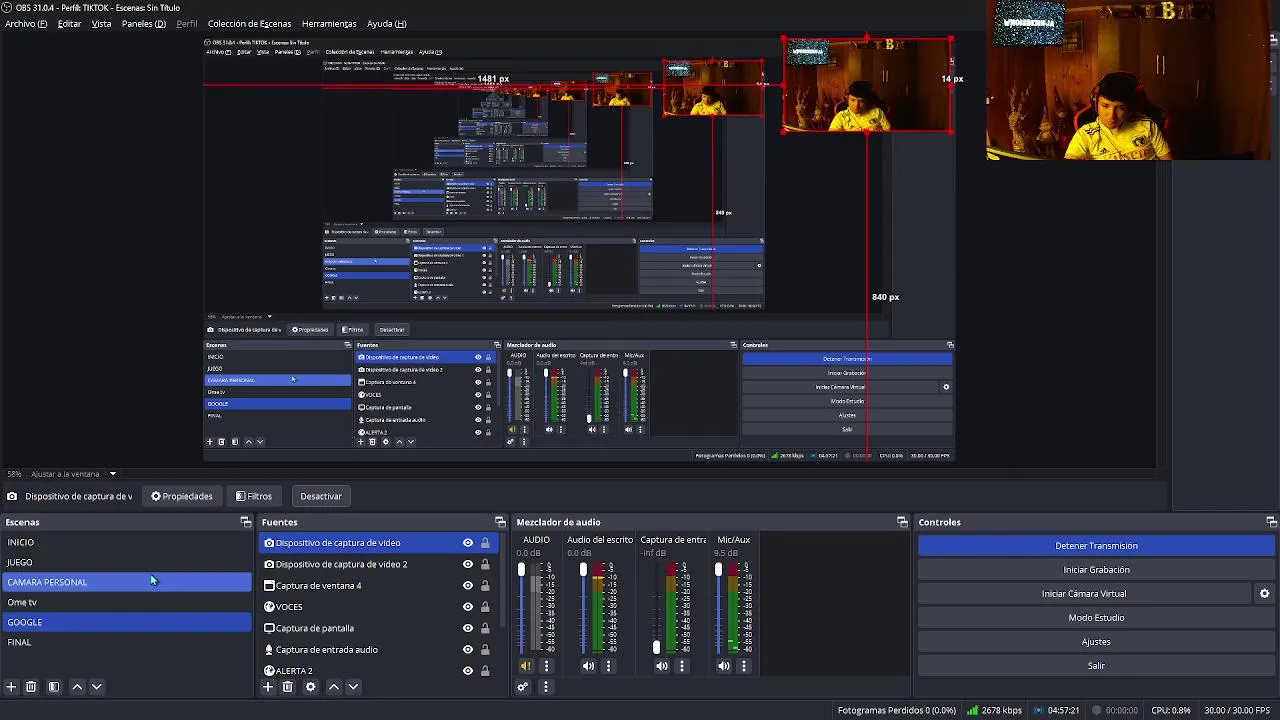The height and width of the screenshot is (720, 1280).
Task: Open options menu for the Mic/Aux channel
Action: click(744, 666)
